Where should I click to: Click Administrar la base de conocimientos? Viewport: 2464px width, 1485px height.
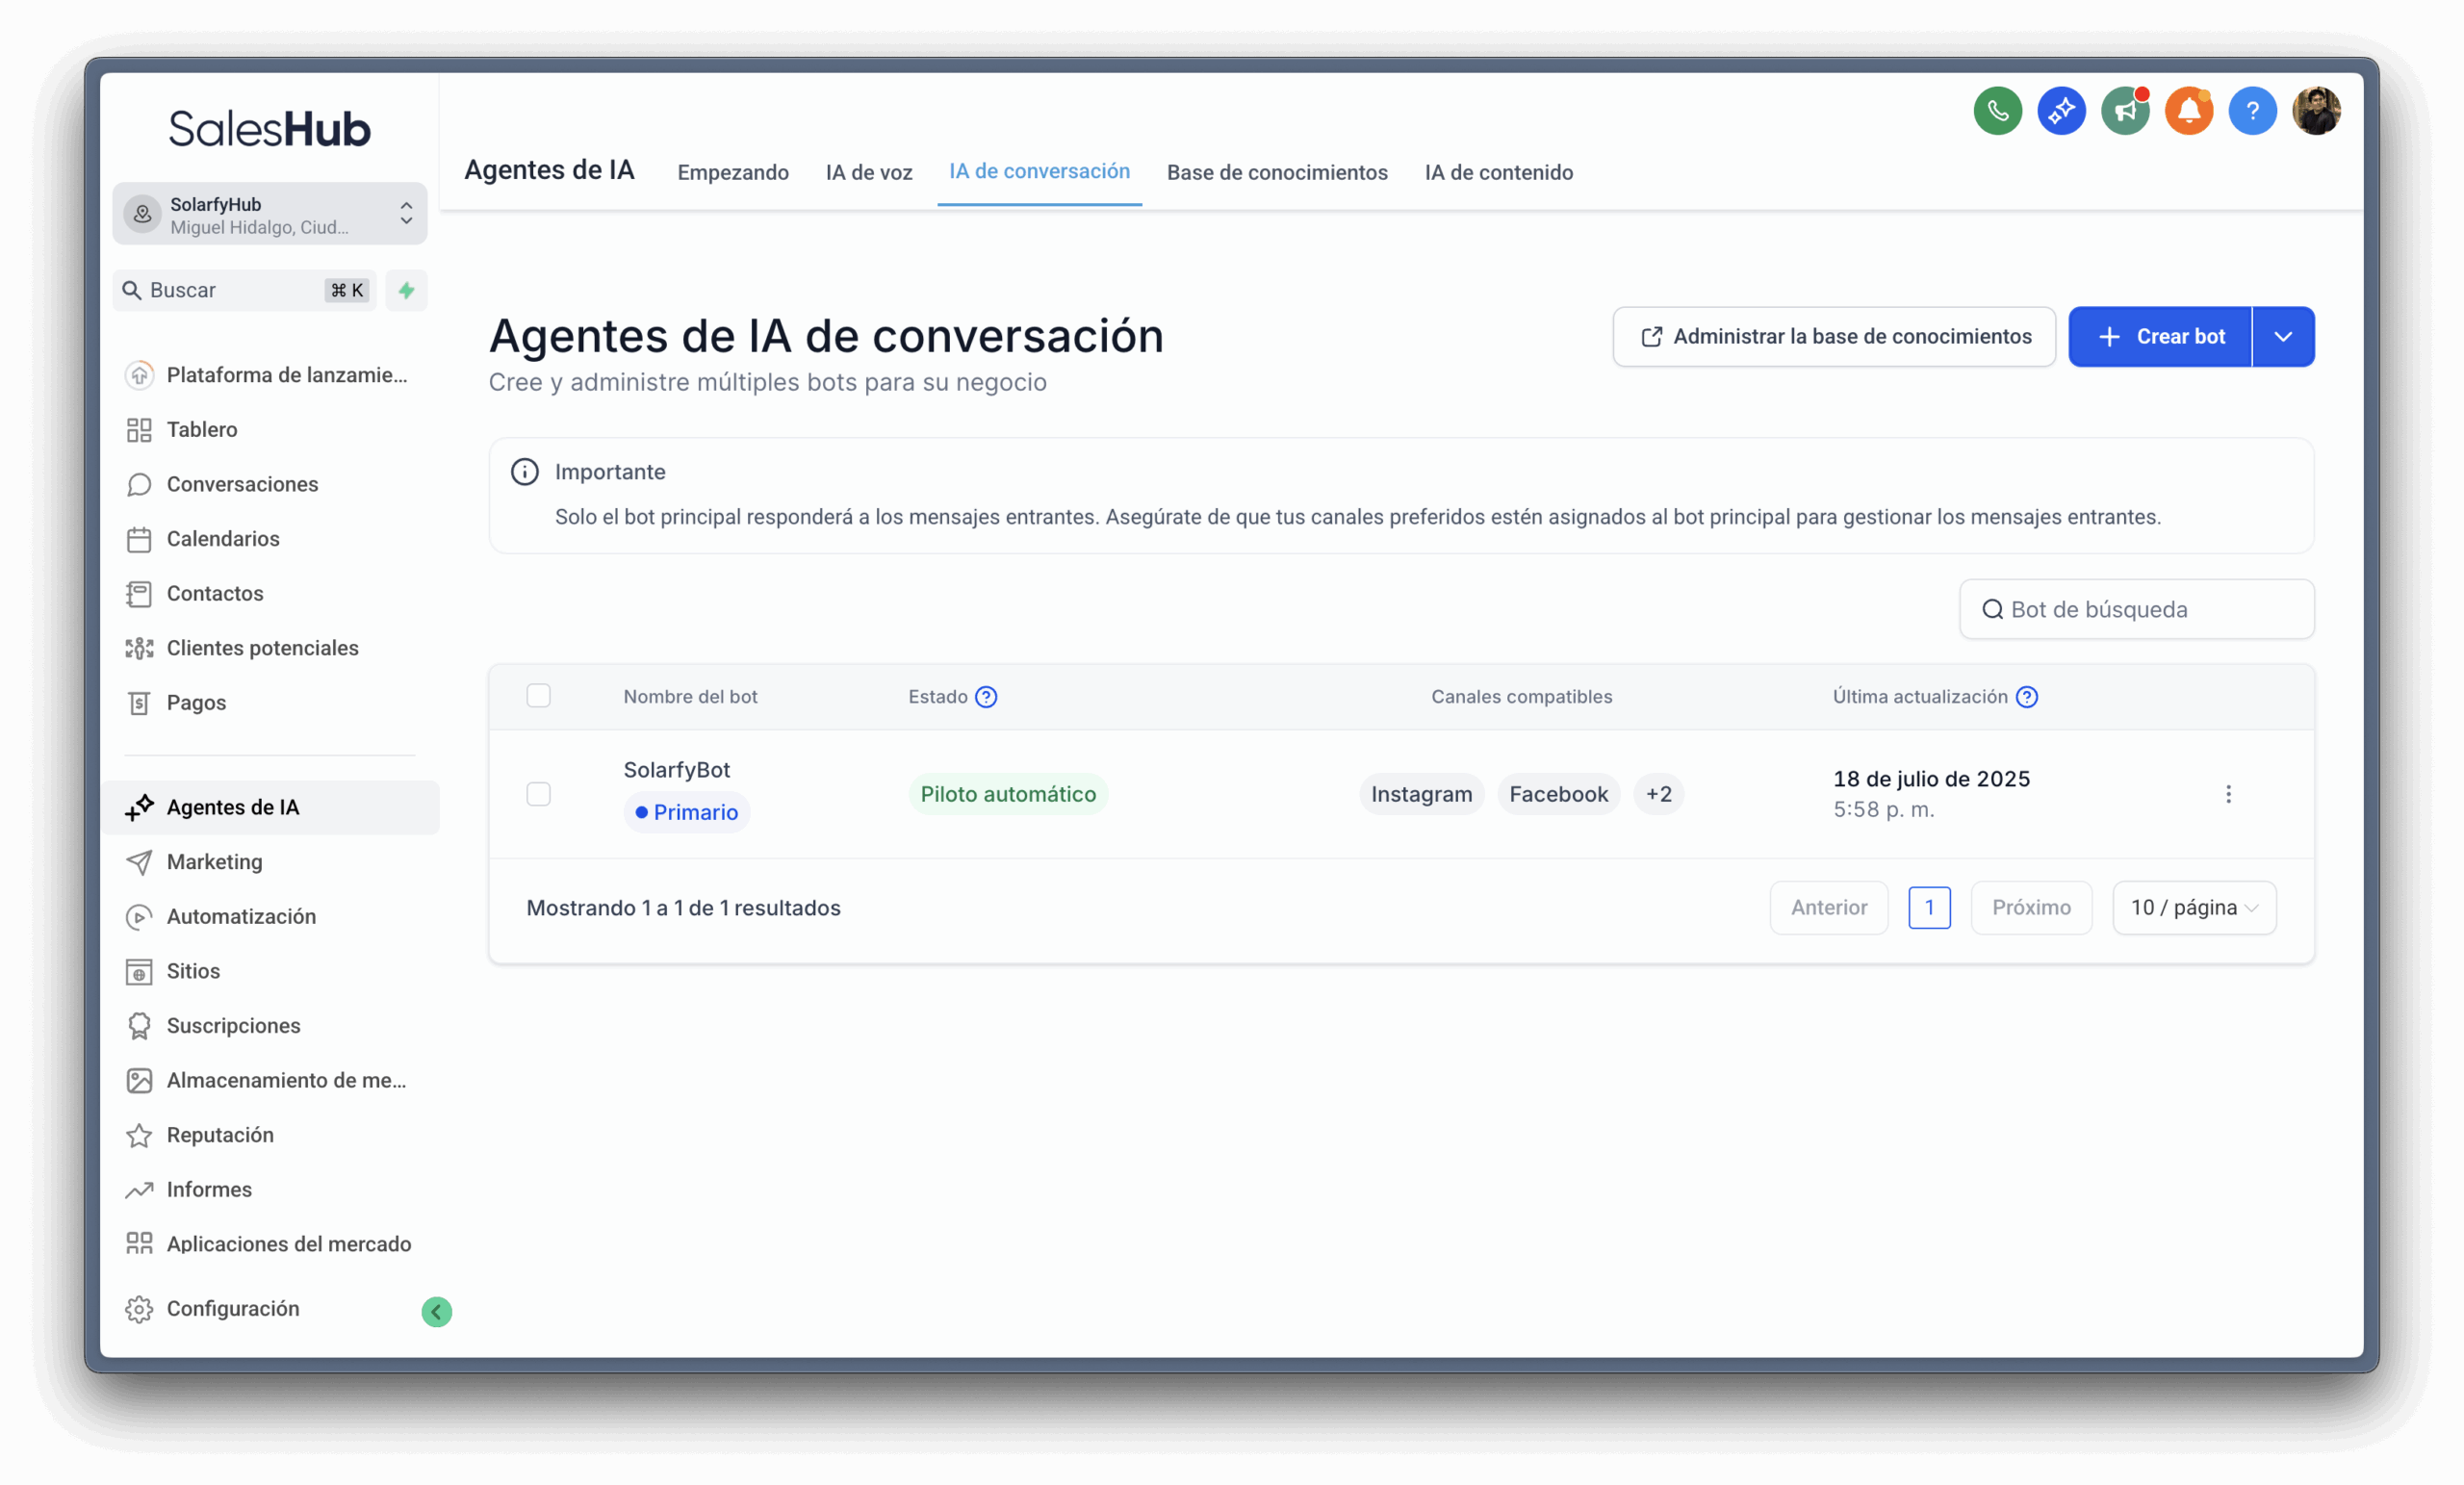pos(1833,336)
